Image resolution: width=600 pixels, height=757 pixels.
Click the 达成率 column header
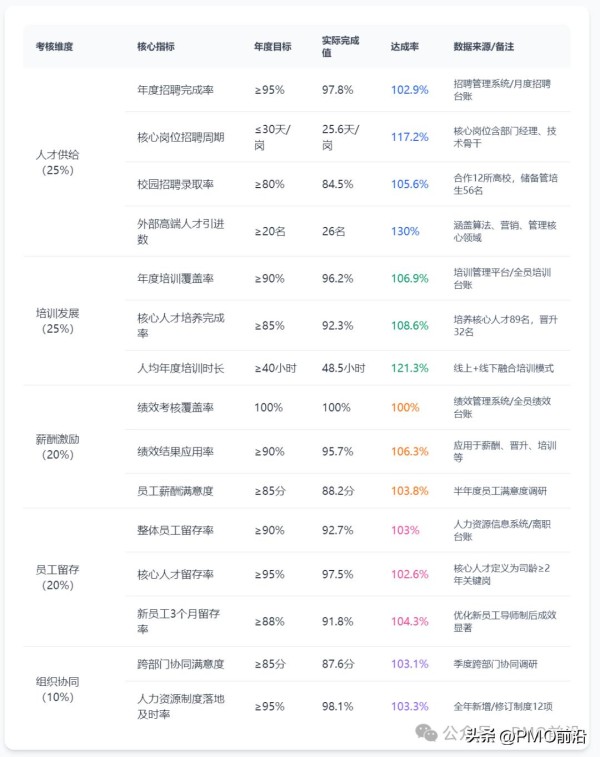405,46
